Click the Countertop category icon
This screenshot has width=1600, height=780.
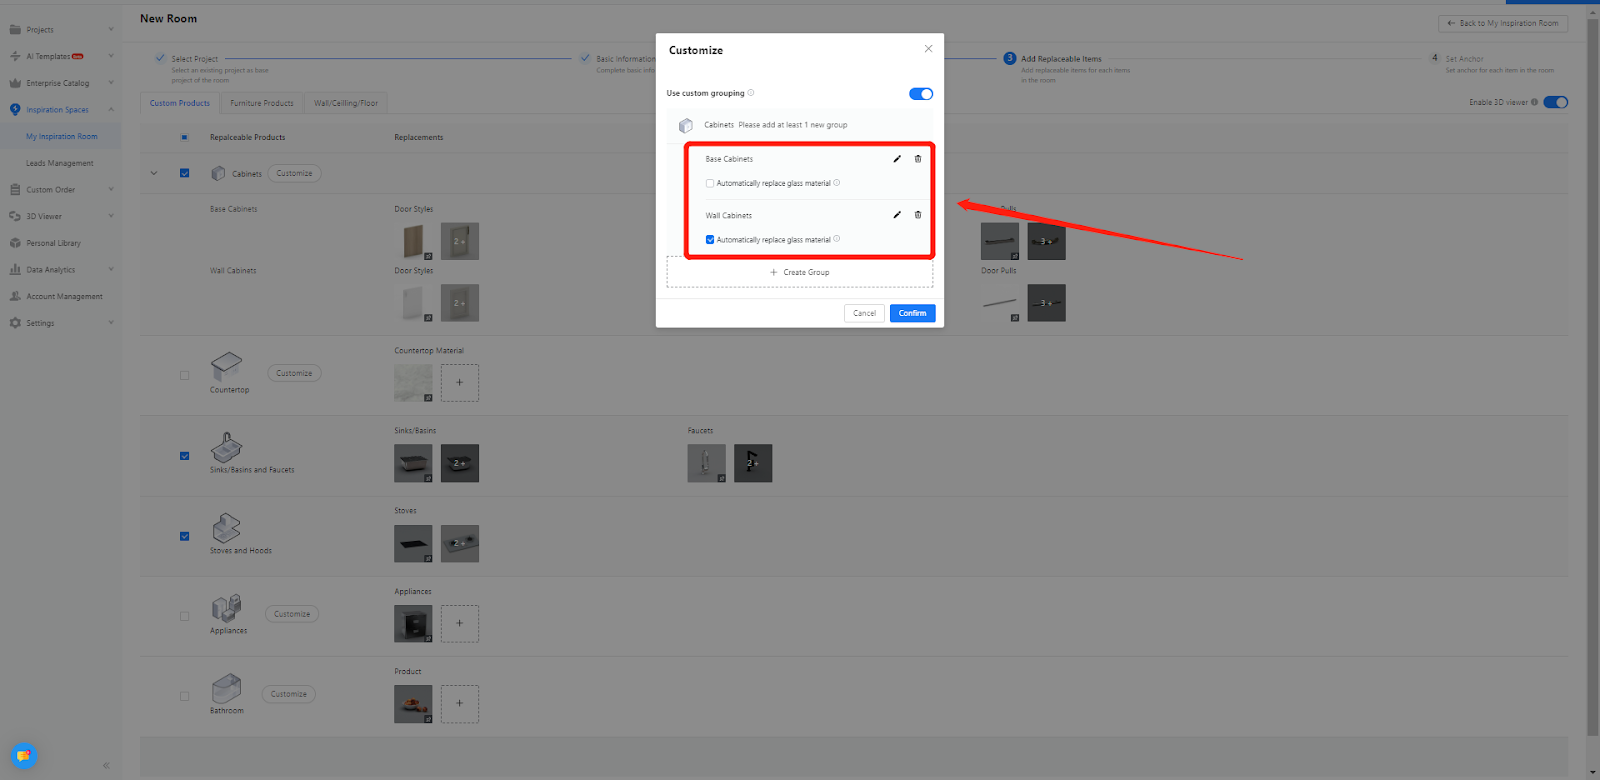227,366
